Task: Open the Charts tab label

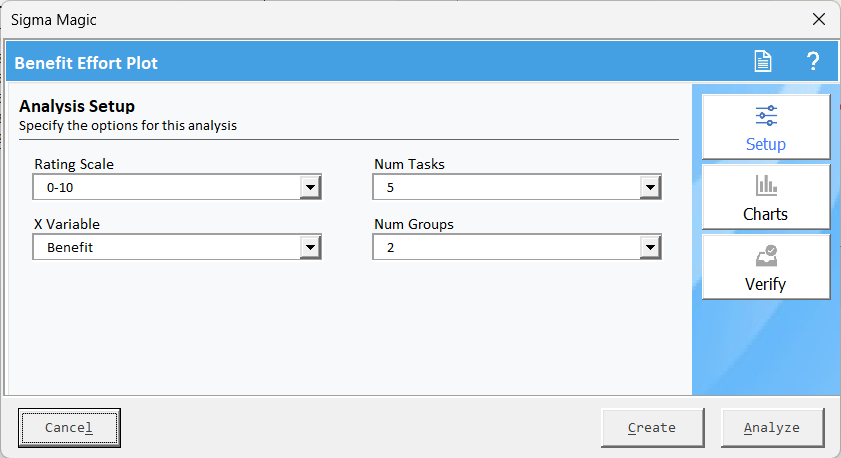Action: click(x=766, y=214)
